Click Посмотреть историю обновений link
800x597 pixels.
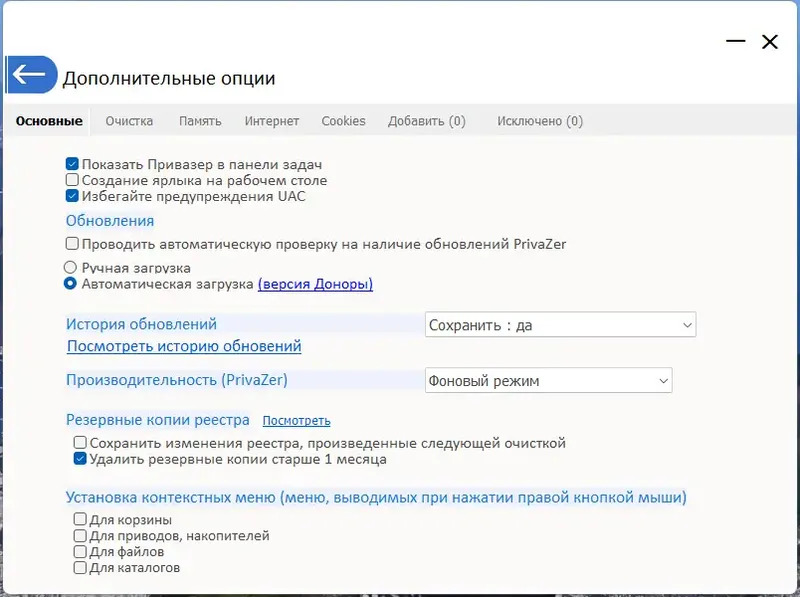click(184, 346)
